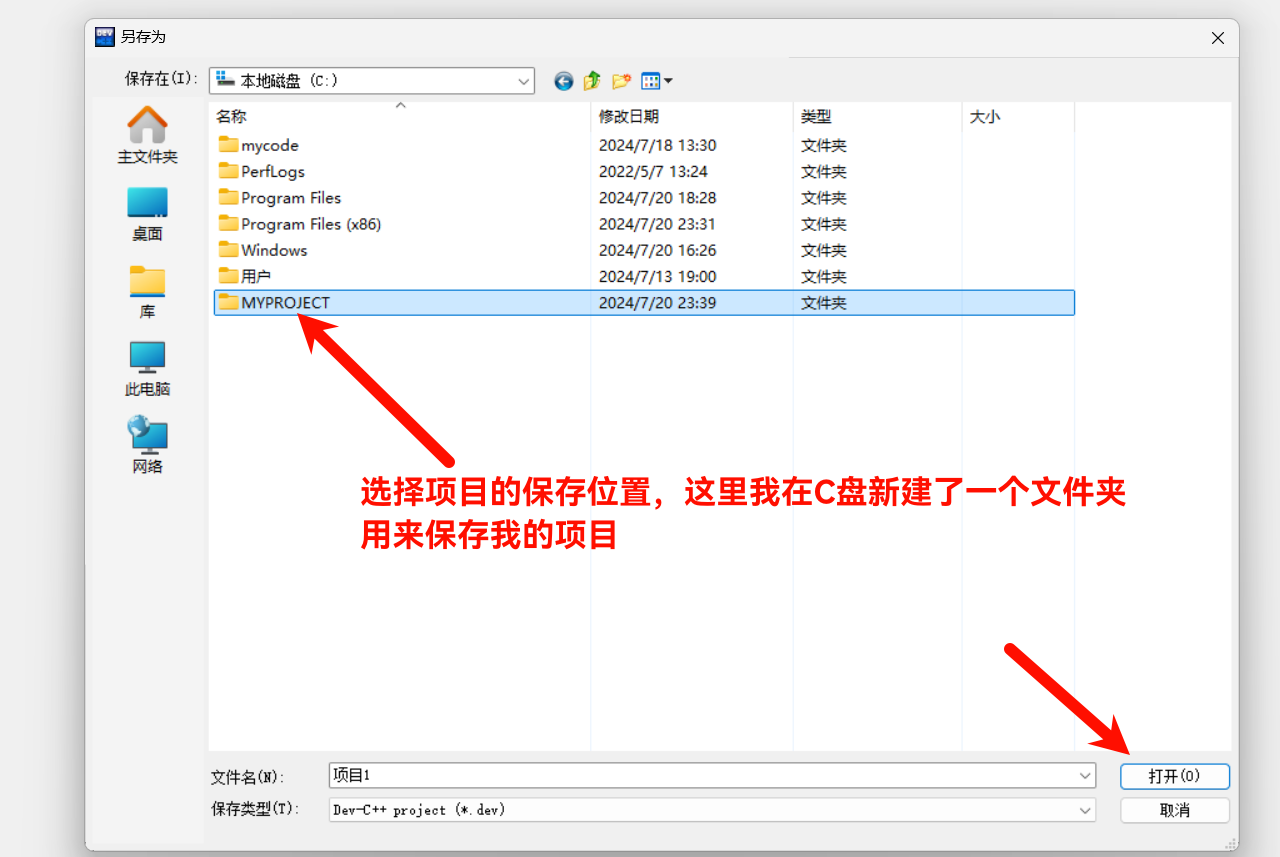The width and height of the screenshot is (1280, 857).
Task: Open the Home (主文件夹) place
Action: [x=147, y=136]
